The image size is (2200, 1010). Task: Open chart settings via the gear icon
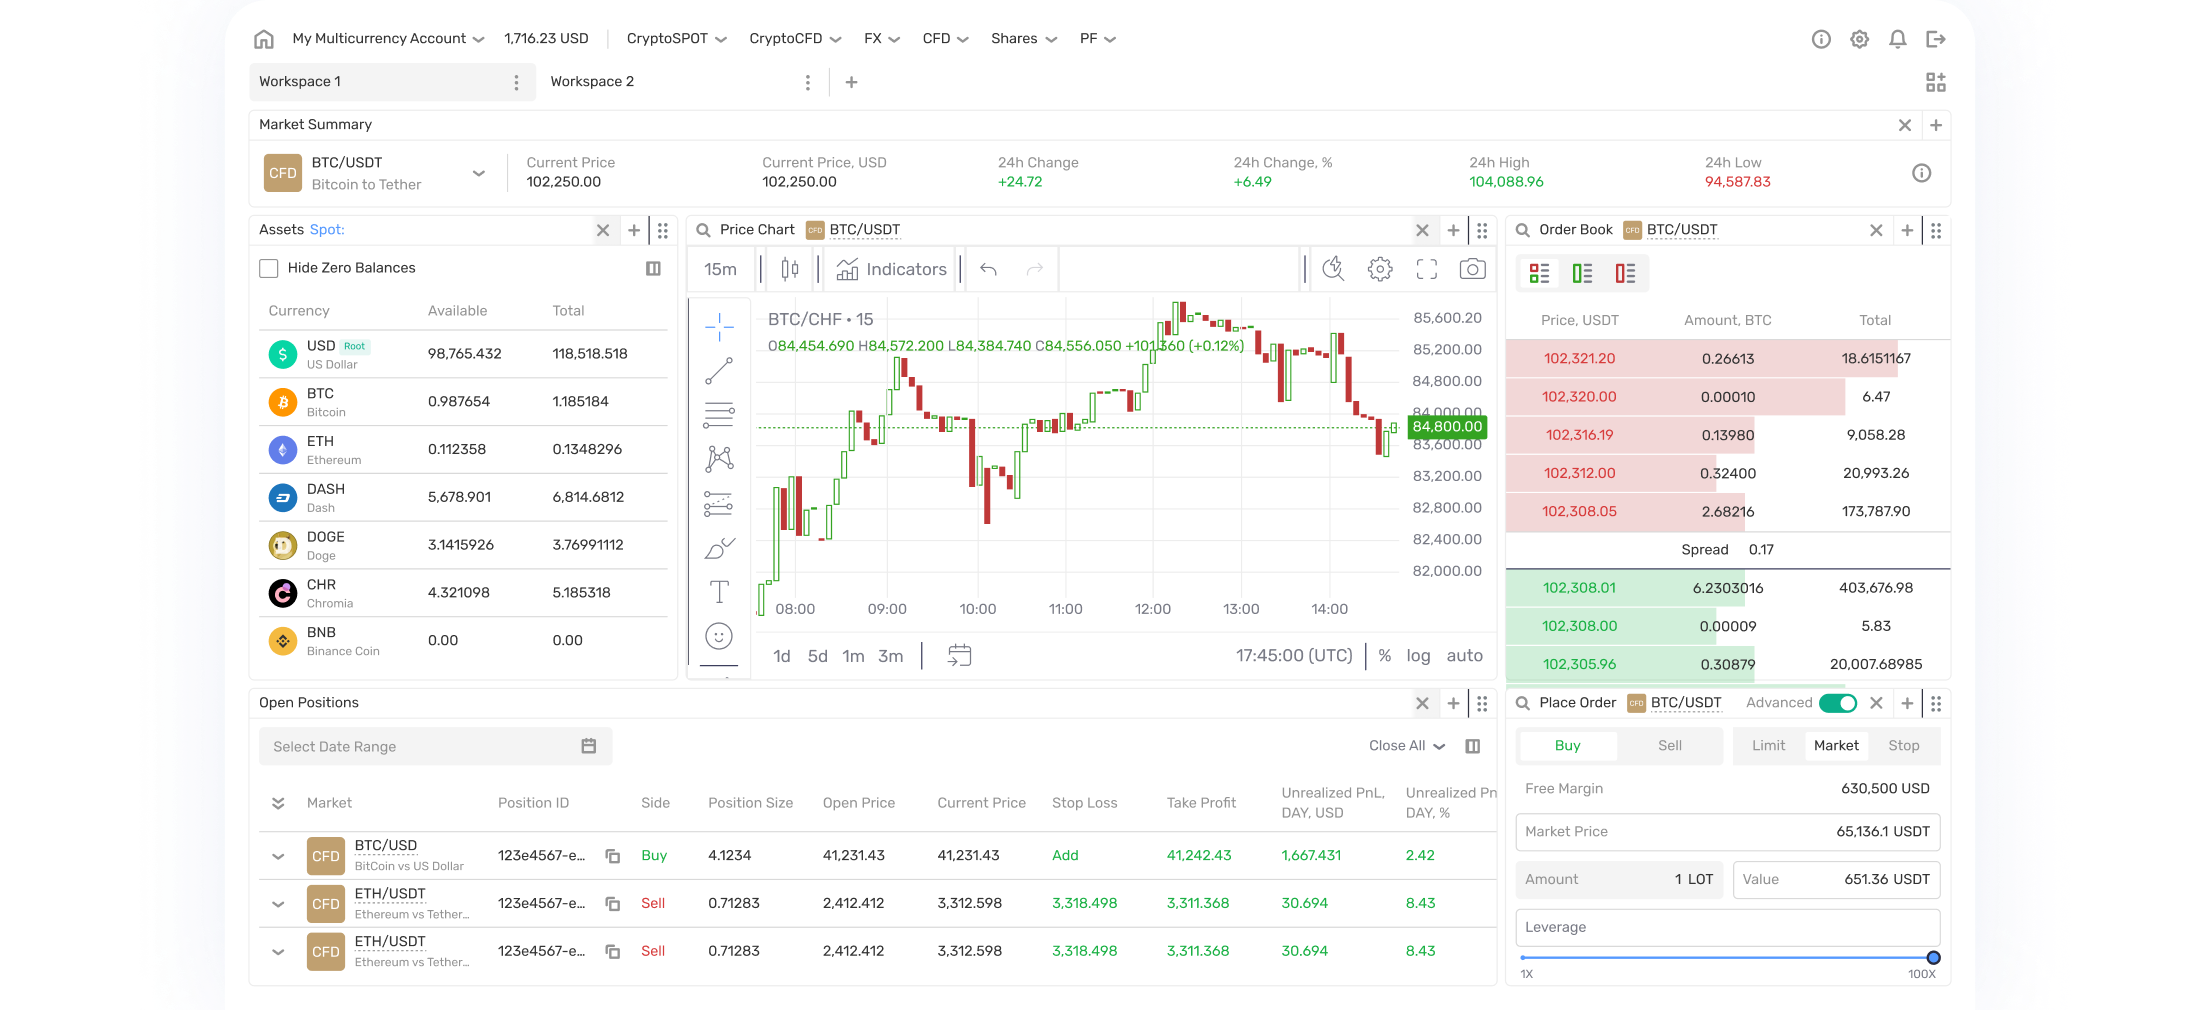pyautogui.click(x=1380, y=268)
